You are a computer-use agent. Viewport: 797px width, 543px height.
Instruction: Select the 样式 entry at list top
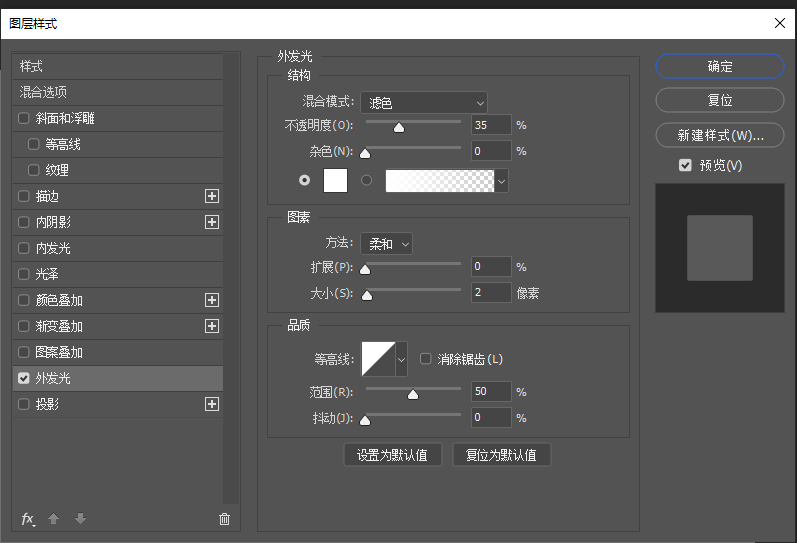[117, 66]
